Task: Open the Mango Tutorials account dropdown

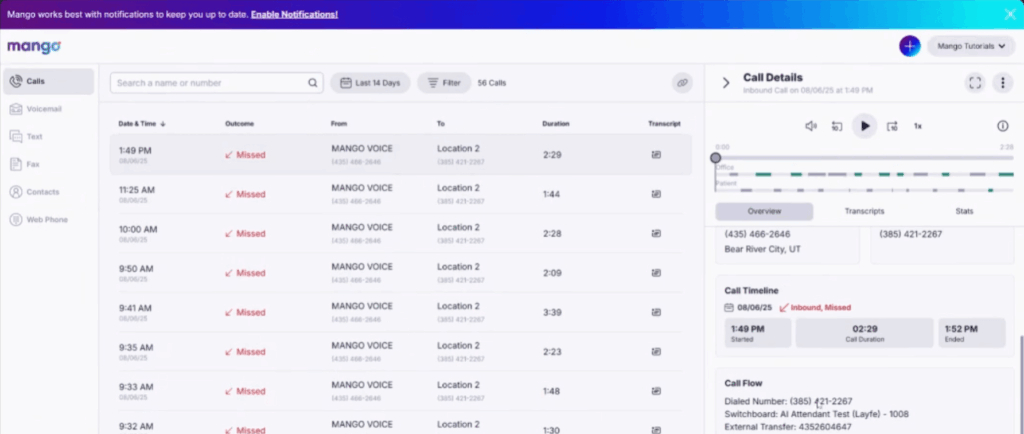Action: coord(971,46)
